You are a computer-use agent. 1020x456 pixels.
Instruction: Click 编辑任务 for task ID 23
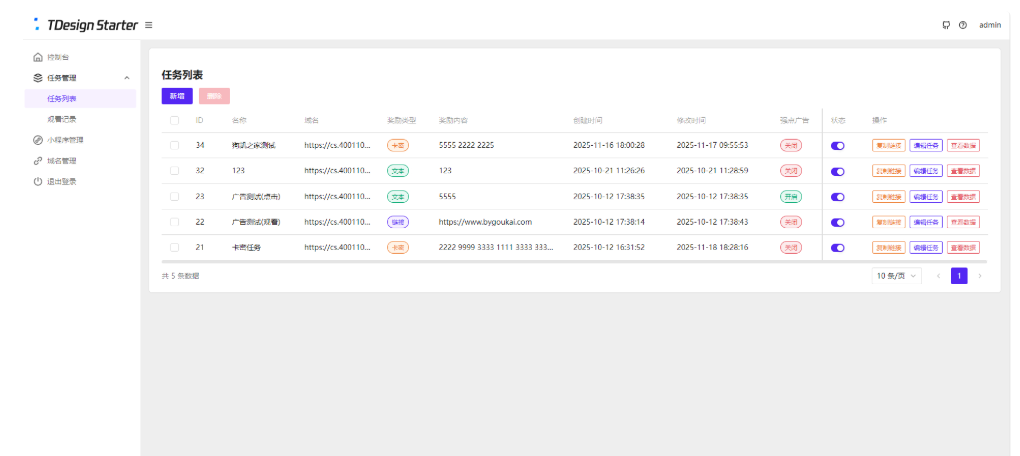[x=925, y=197]
